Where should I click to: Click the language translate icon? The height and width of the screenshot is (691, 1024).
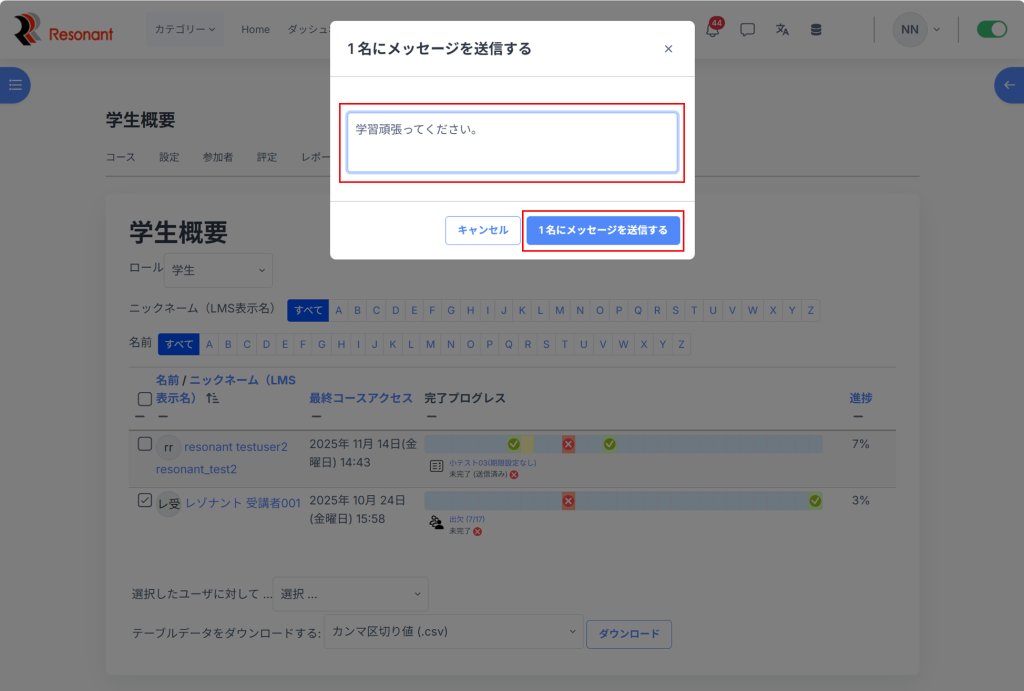click(782, 30)
